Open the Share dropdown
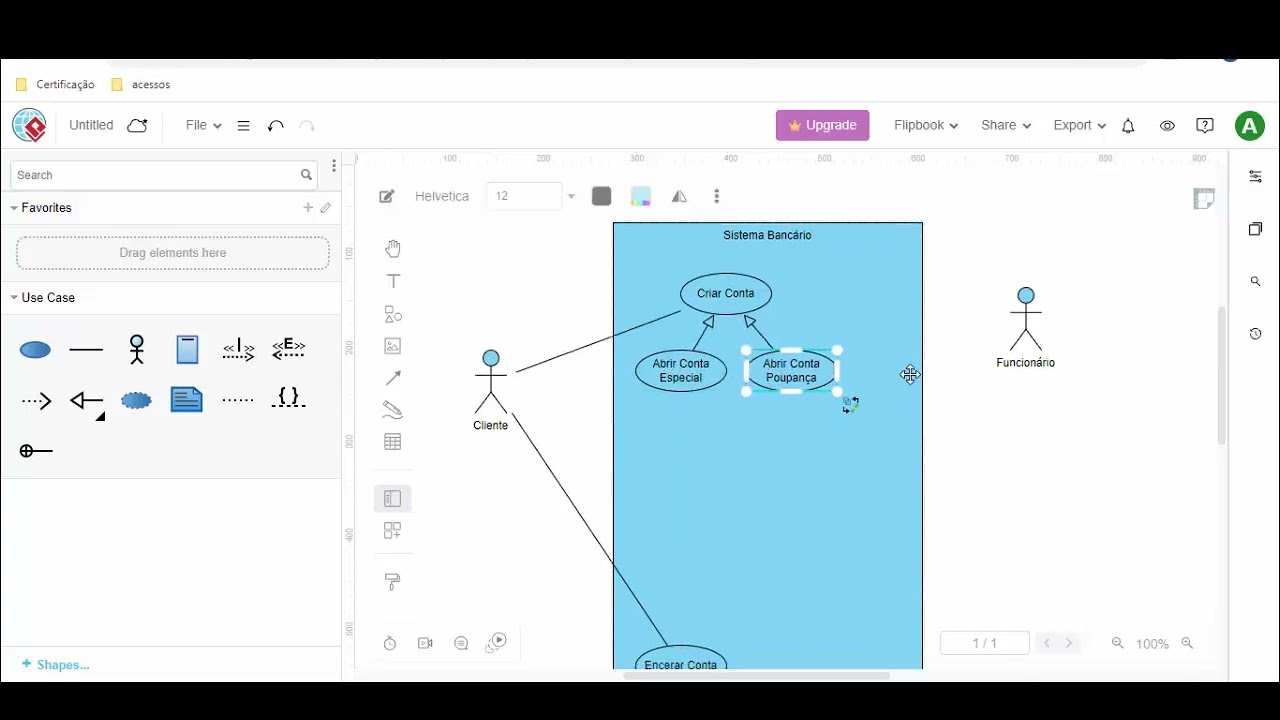This screenshot has height=720, width=1280. click(1006, 125)
